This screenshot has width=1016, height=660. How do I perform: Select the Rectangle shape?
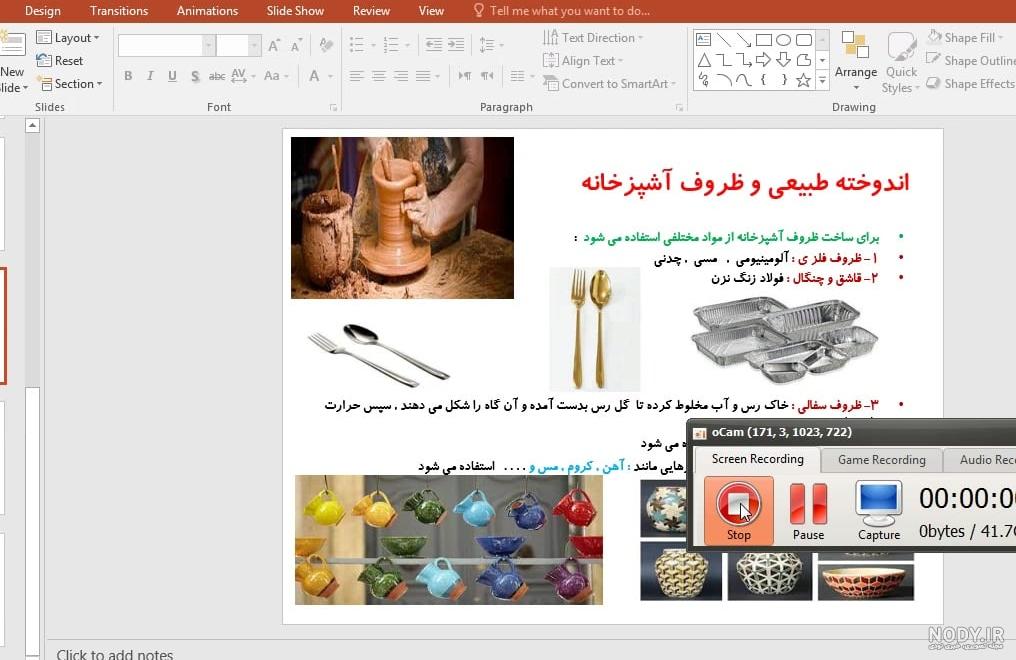(764, 40)
